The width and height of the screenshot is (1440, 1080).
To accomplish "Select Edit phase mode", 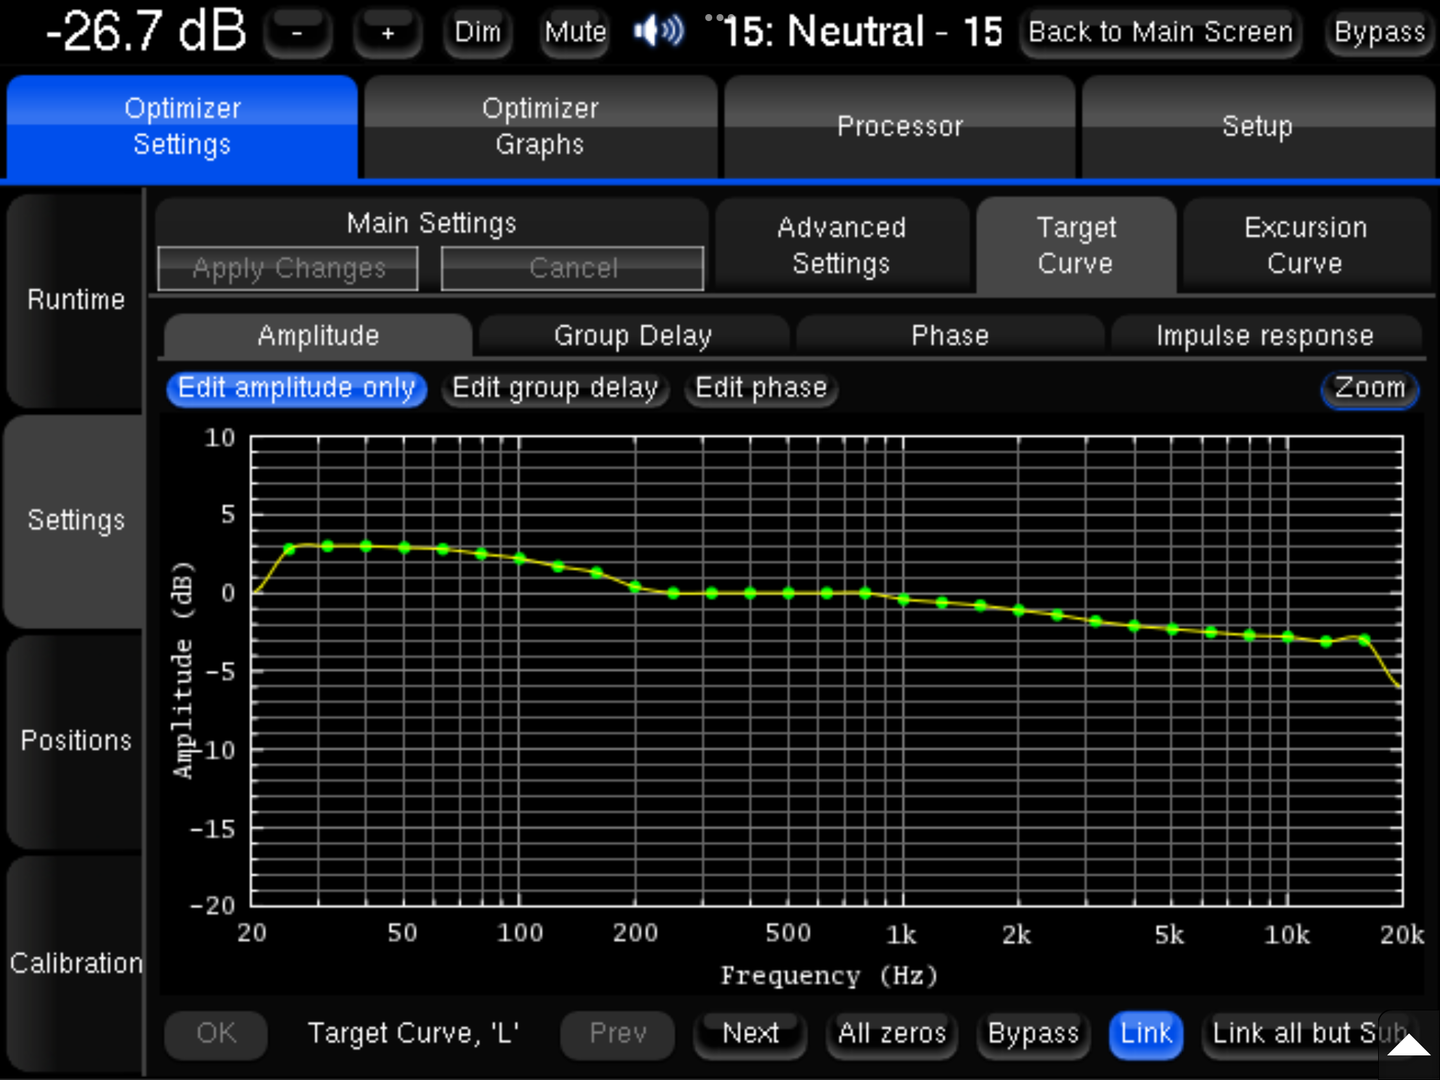I will (x=761, y=389).
